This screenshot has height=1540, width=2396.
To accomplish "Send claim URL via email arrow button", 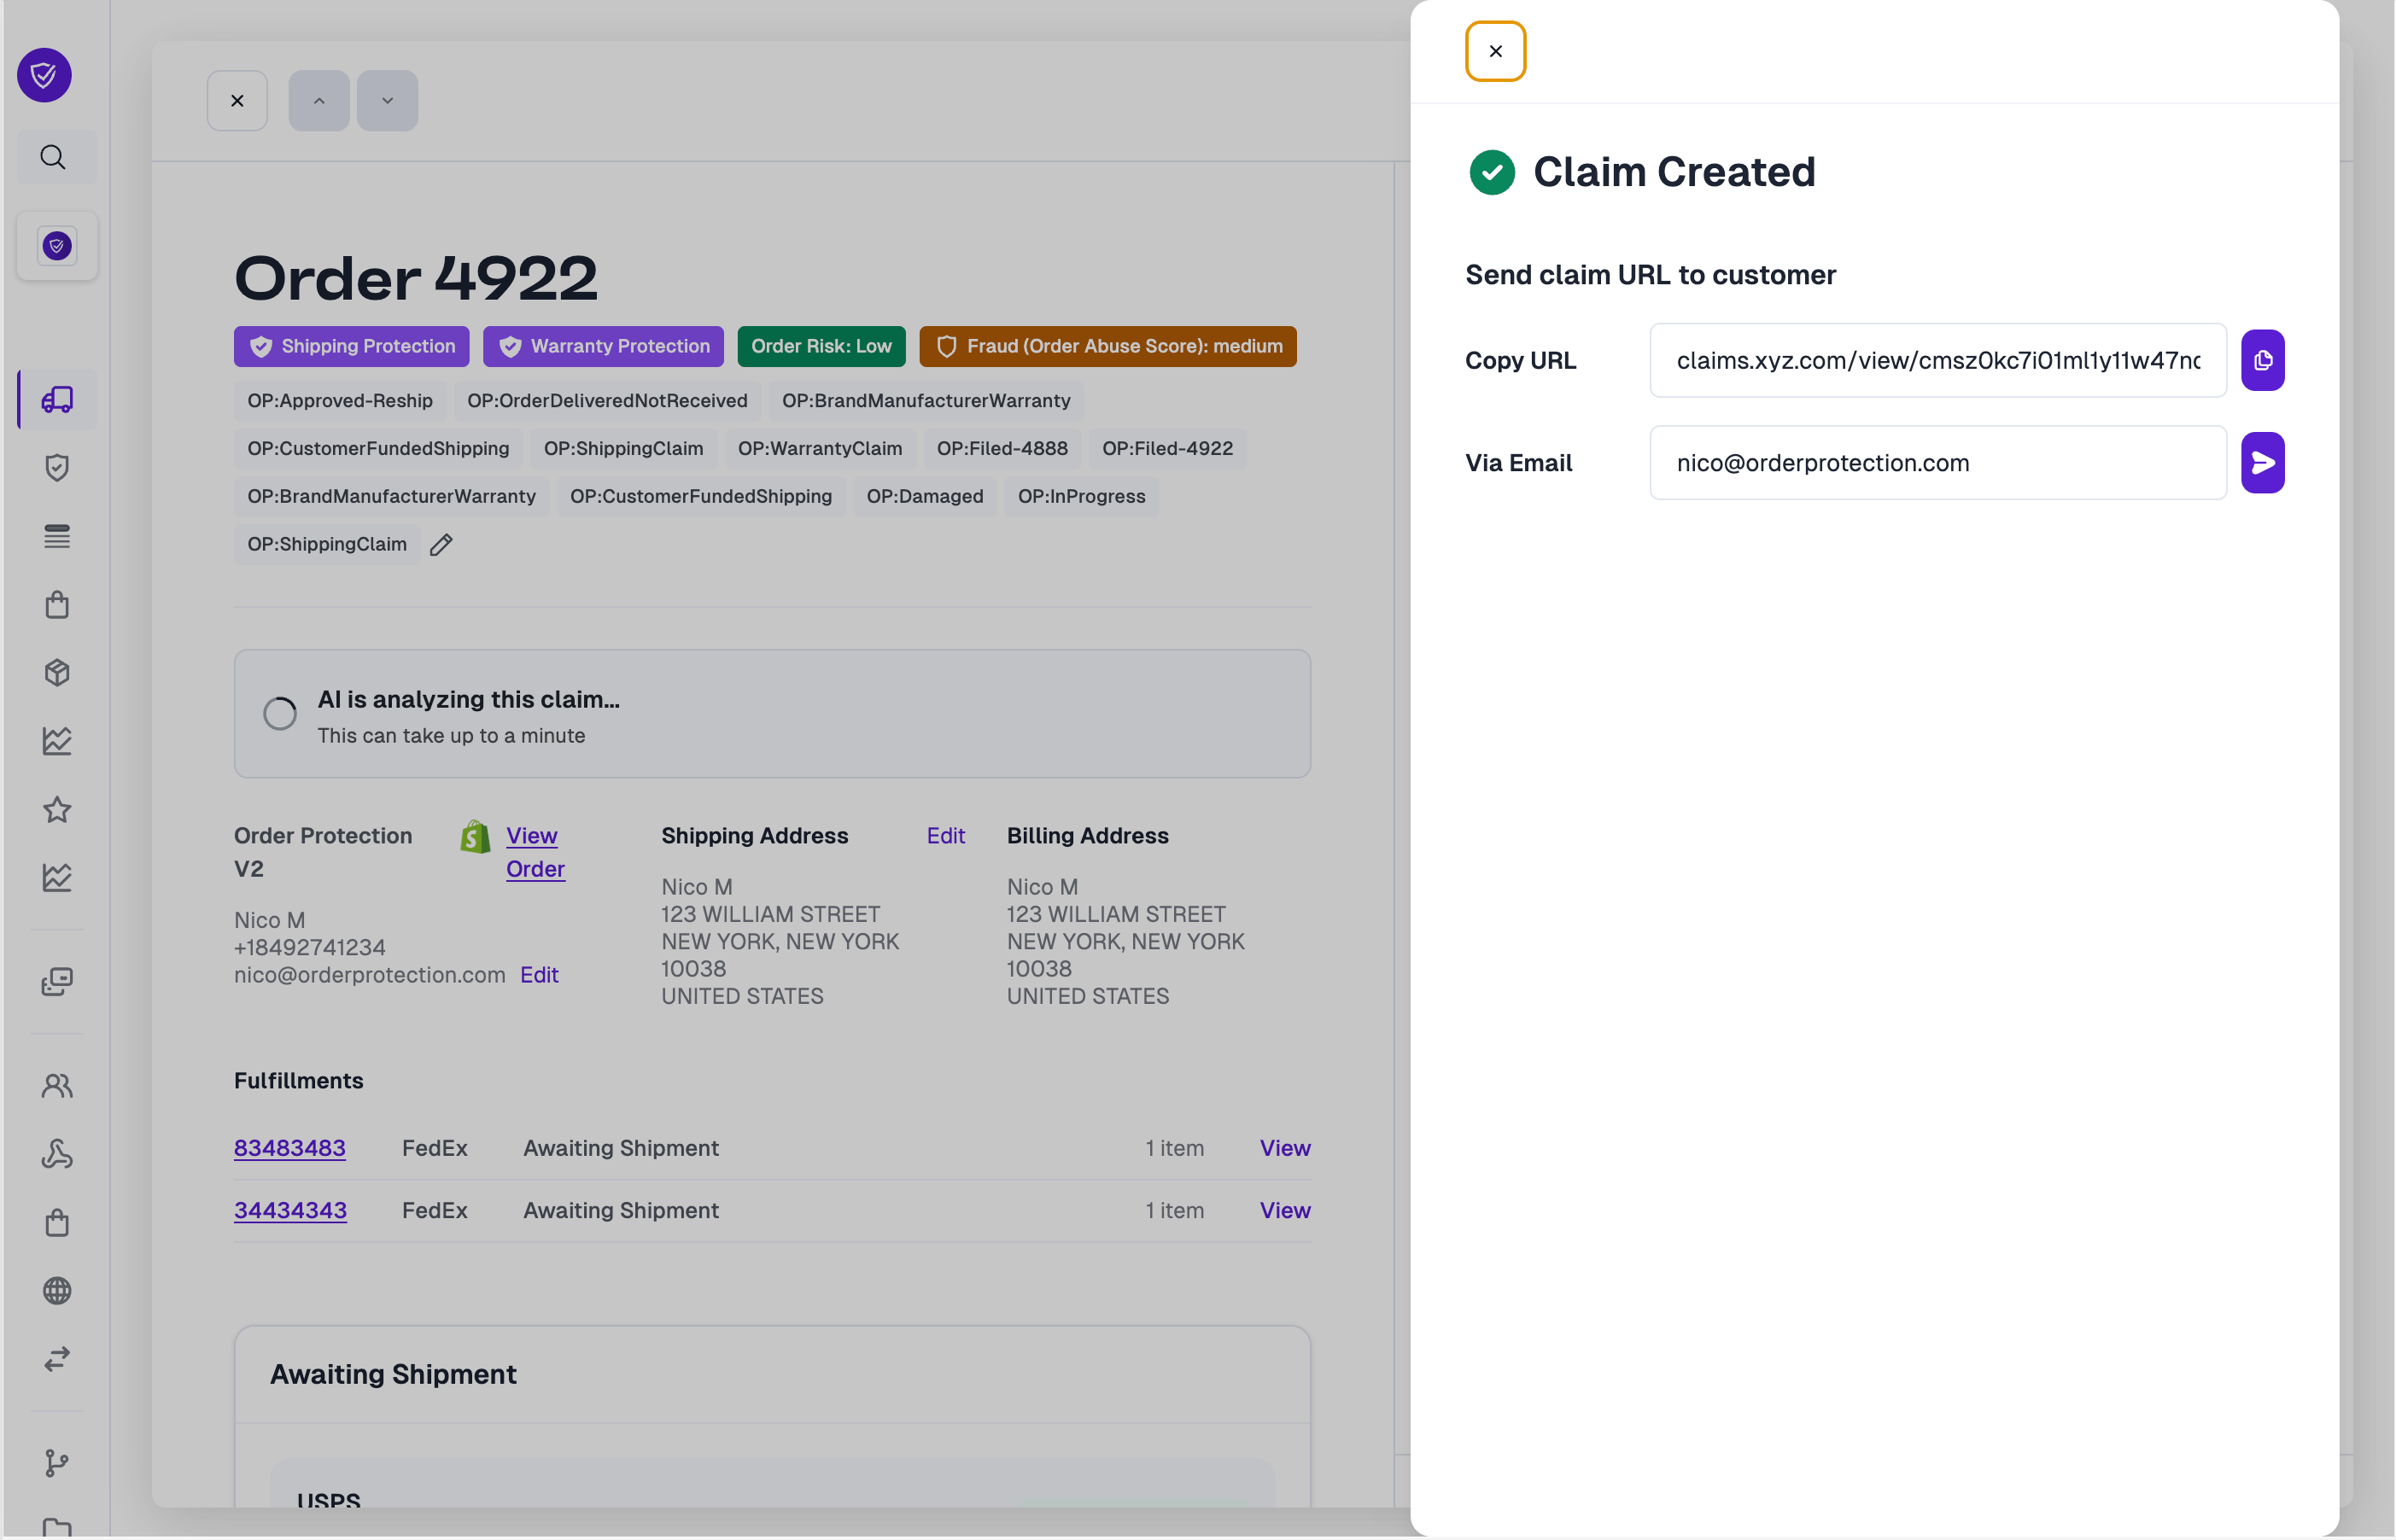I will point(2262,463).
